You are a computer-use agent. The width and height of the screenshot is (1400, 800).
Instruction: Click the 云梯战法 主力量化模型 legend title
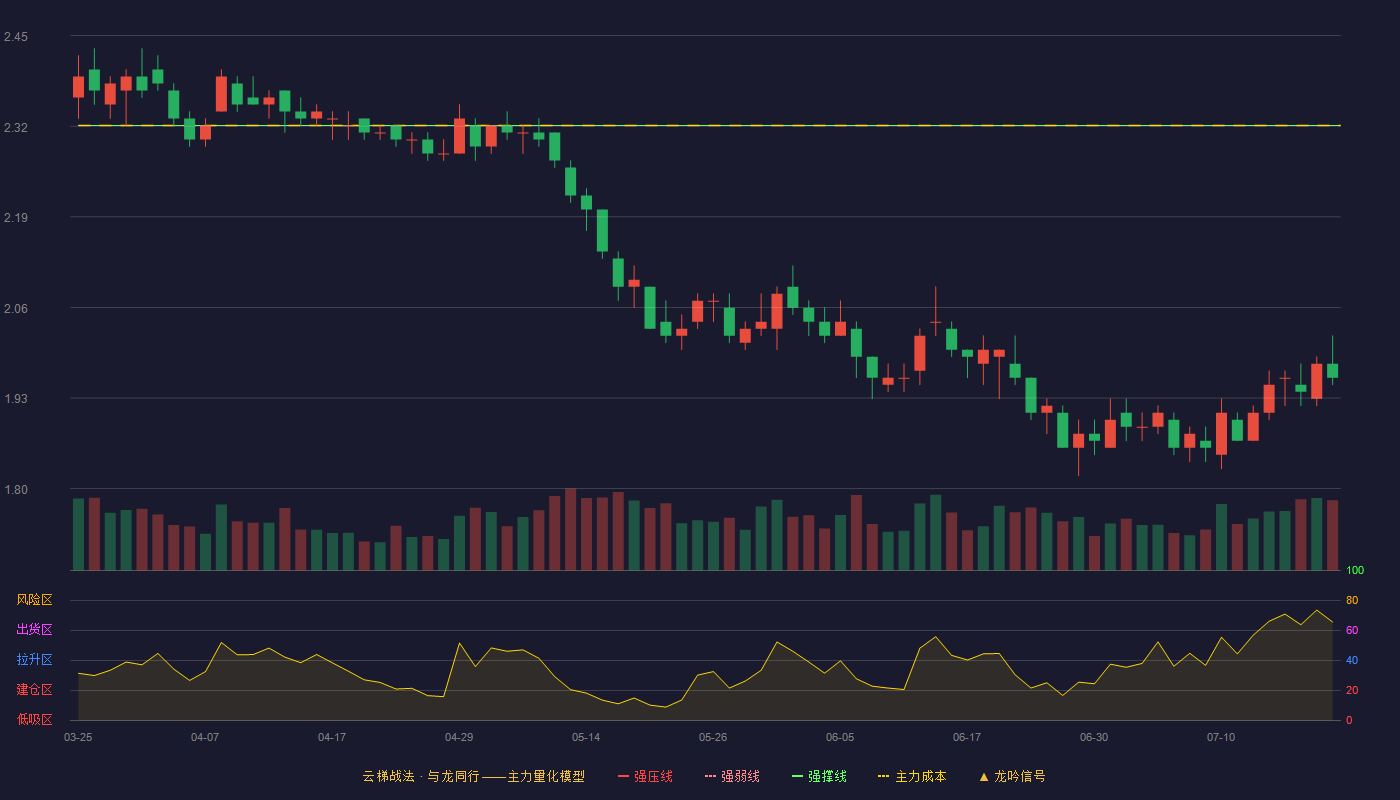pyautogui.click(x=473, y=776)
